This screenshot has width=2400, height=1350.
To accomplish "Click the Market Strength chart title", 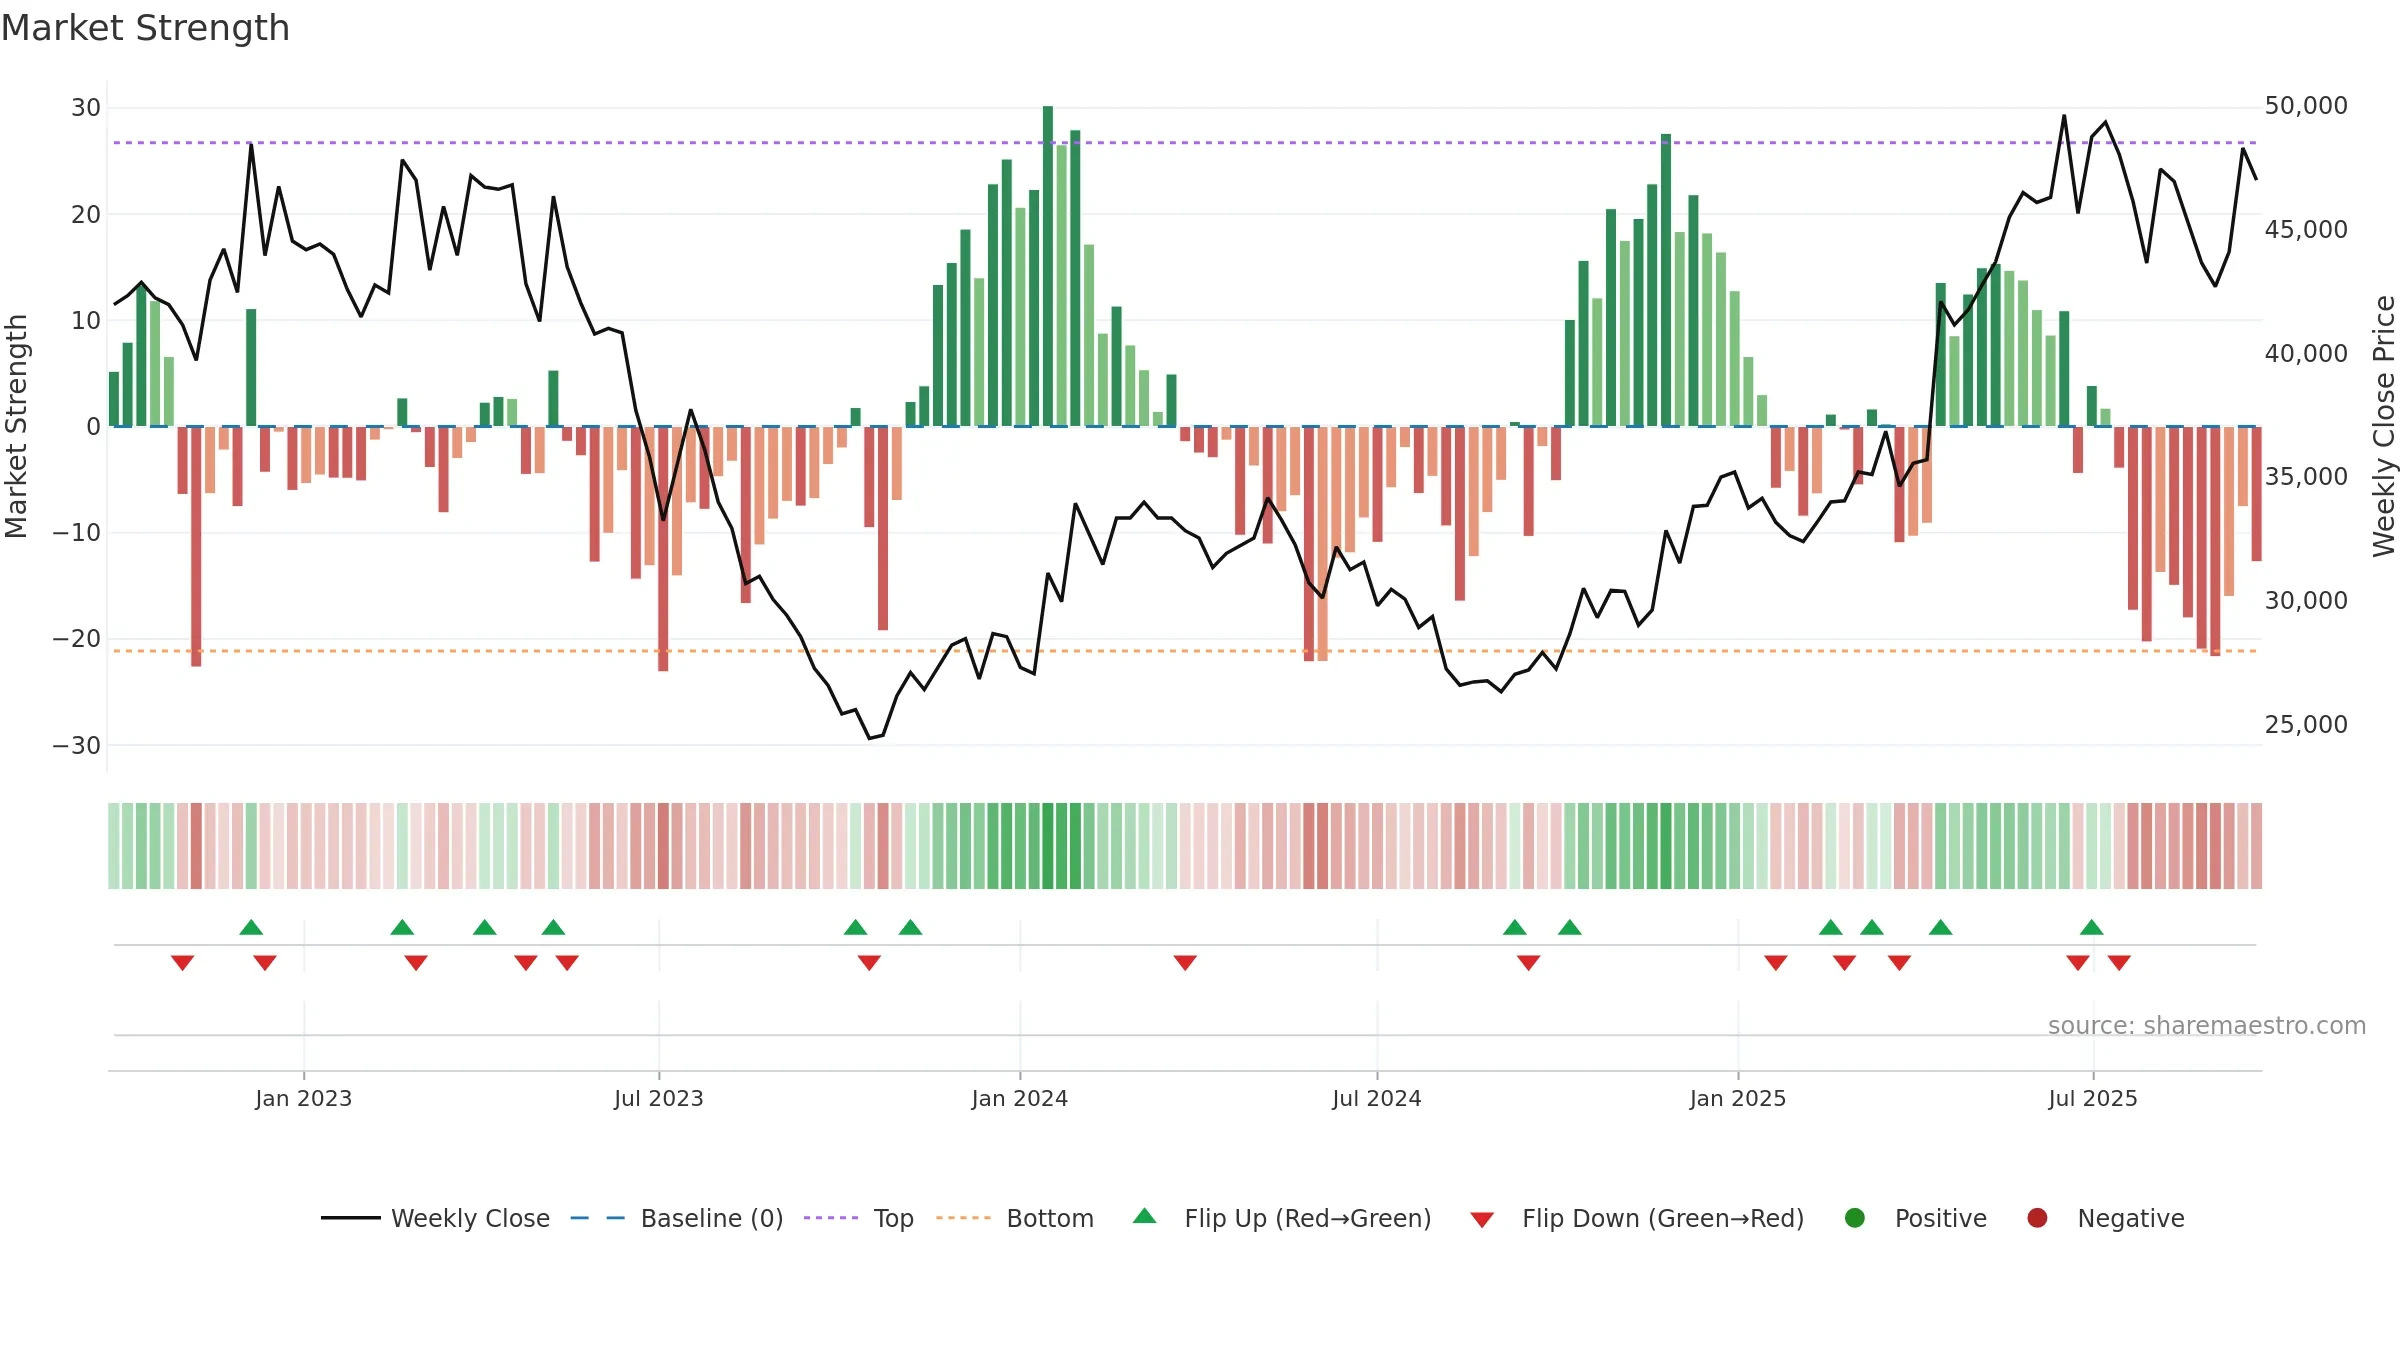I will click(145, 28).
